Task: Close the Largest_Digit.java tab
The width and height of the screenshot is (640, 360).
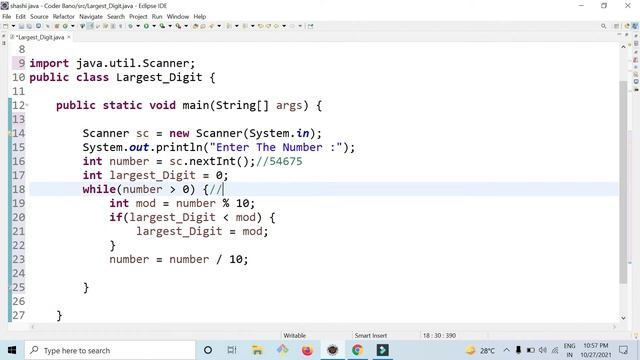Action: point(69,37)
